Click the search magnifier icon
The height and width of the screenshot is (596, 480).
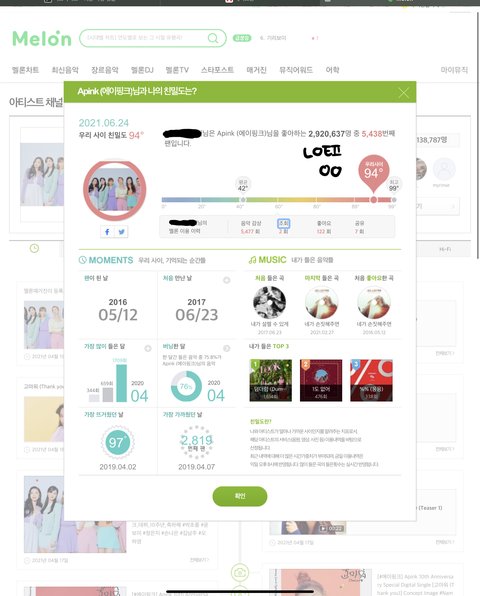[213, 38]
